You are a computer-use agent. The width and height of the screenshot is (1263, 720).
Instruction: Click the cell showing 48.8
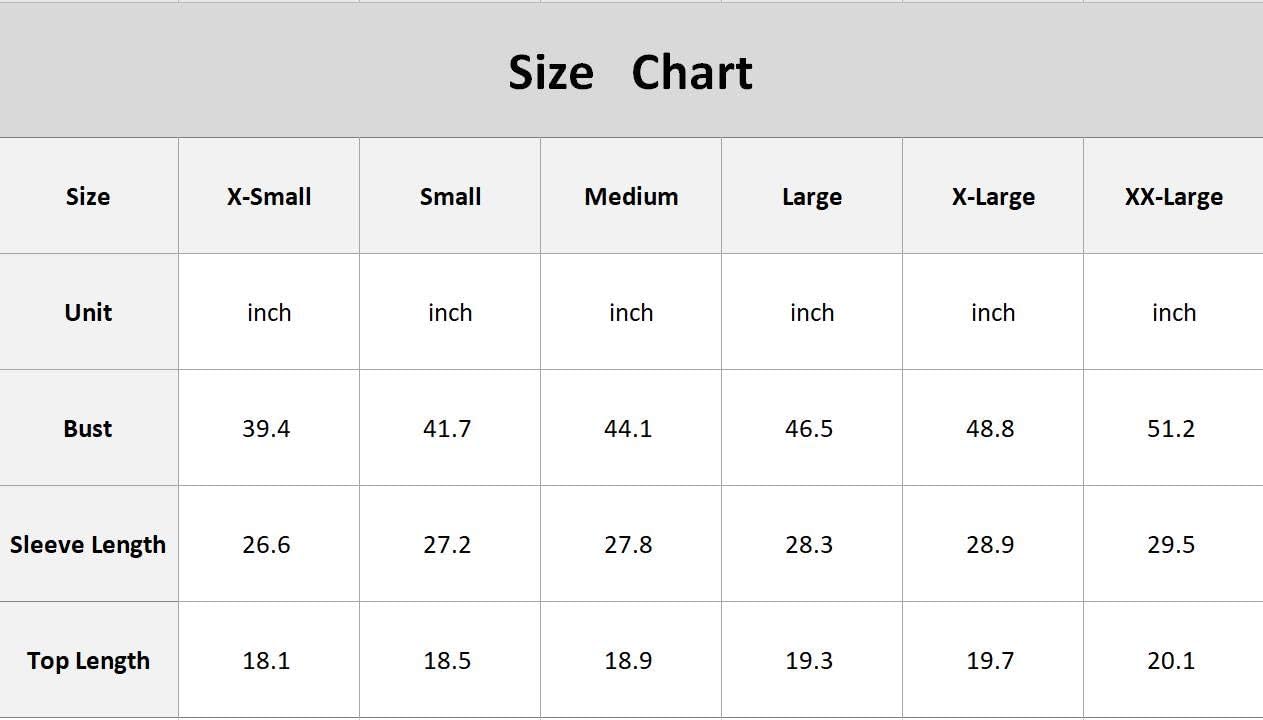[x=993, y=428]
